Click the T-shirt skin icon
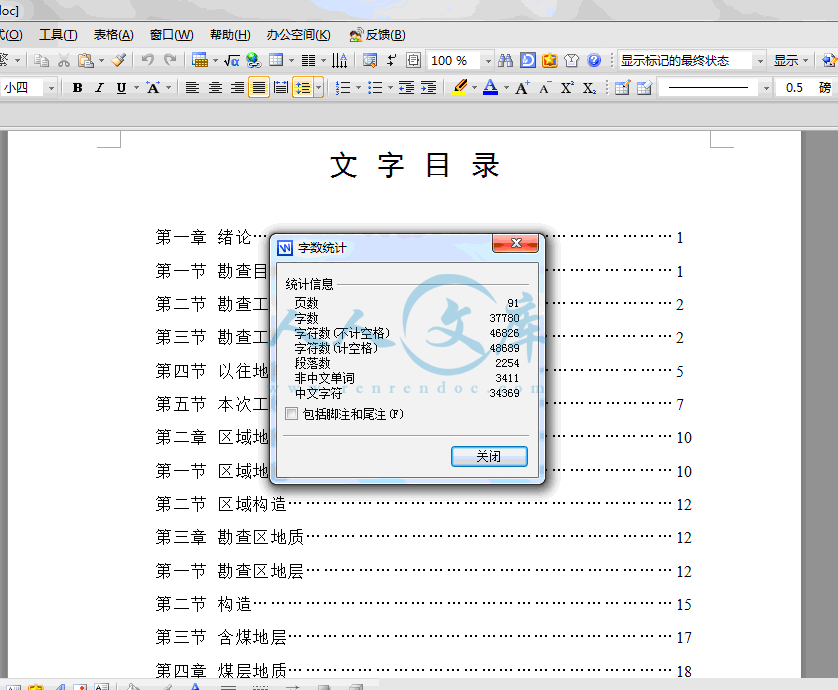This screenshot has height=690, width=838. [571, 60]
